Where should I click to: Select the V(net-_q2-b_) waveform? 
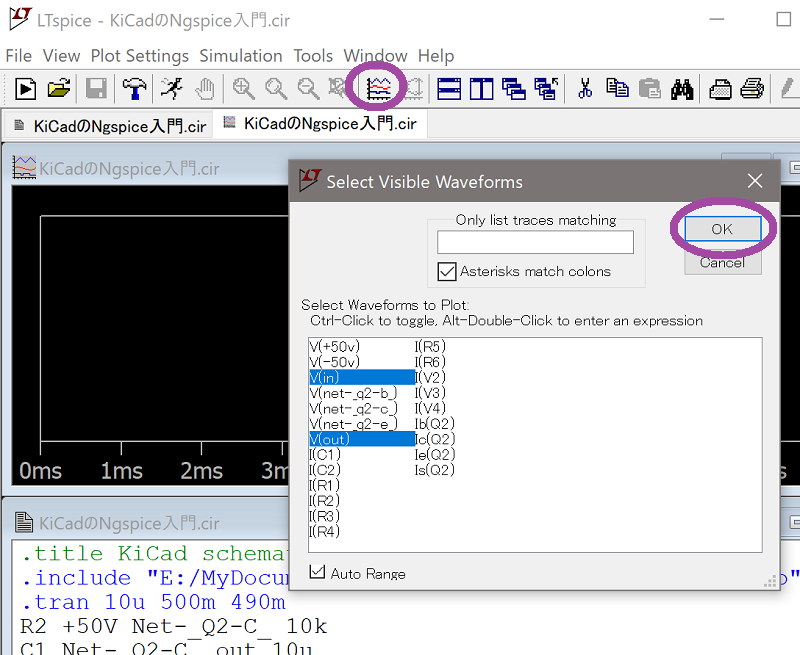pyautogui.click(x=353, y=393)
